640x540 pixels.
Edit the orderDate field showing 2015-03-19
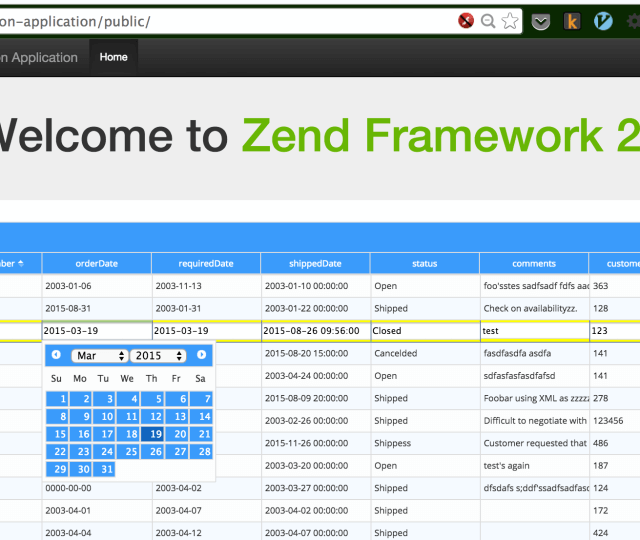(x=97, y=331)
